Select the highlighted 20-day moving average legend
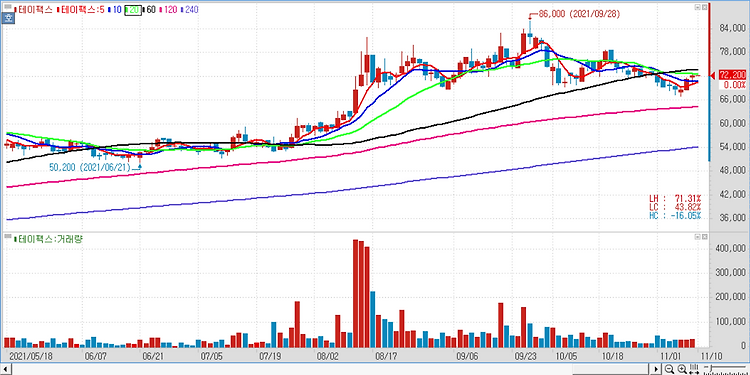 coord(133,9)
